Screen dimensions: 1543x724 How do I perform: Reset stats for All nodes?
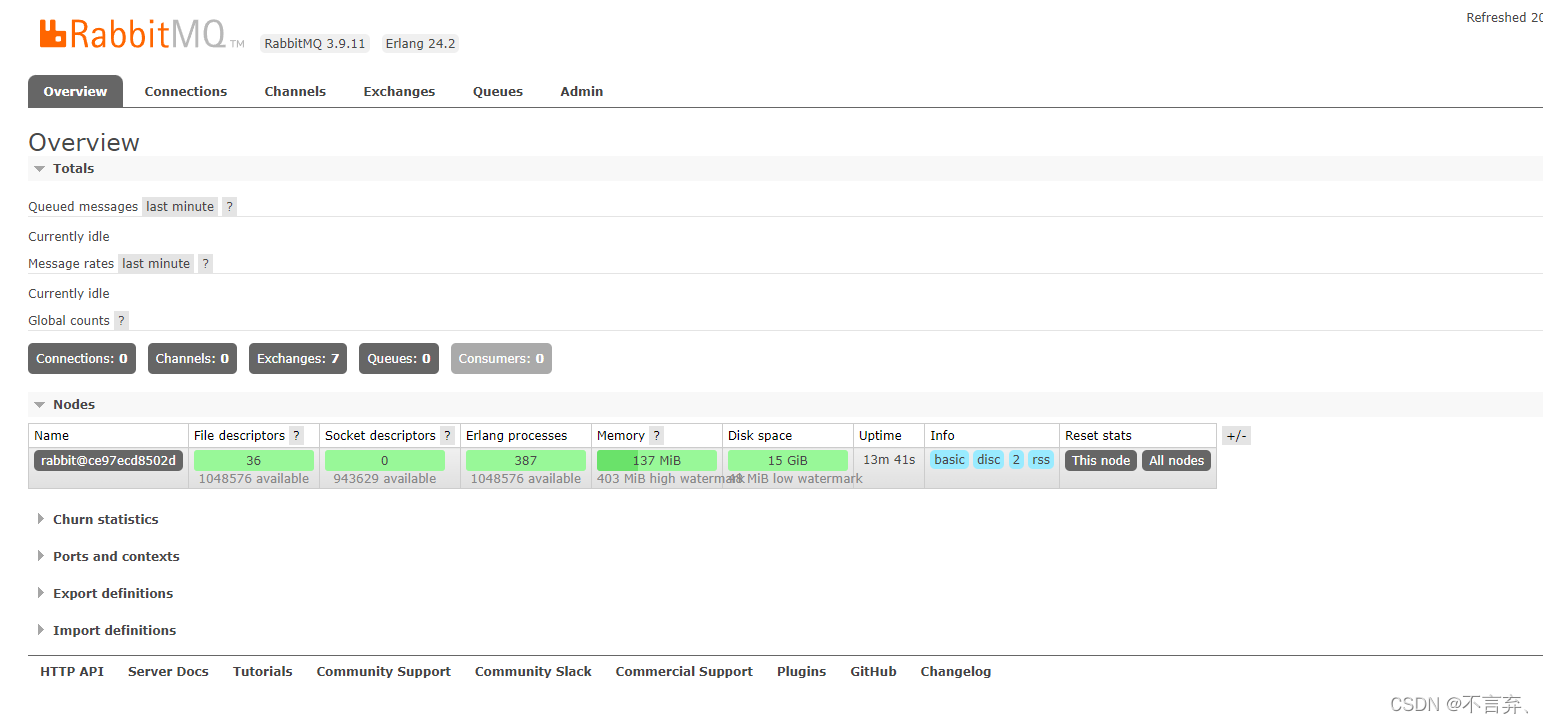point(1177,461)
